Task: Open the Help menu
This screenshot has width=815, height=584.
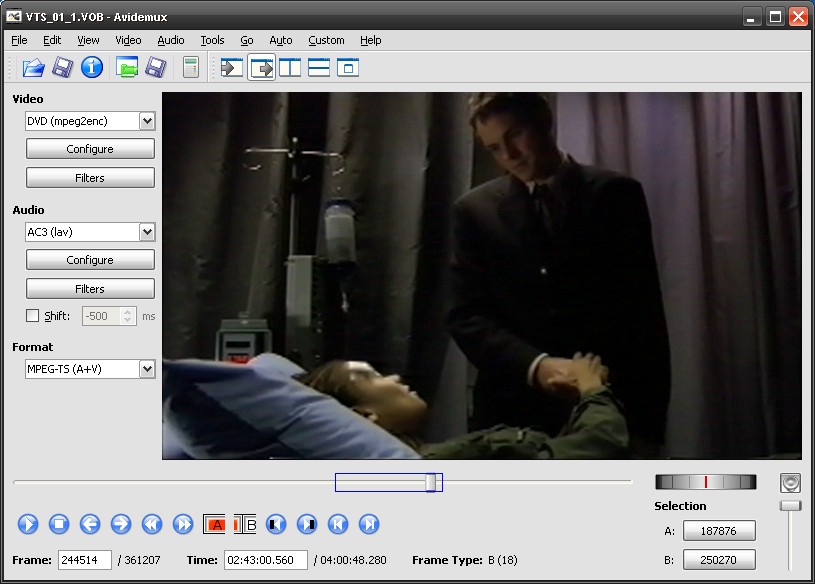Action: (371, 40)
